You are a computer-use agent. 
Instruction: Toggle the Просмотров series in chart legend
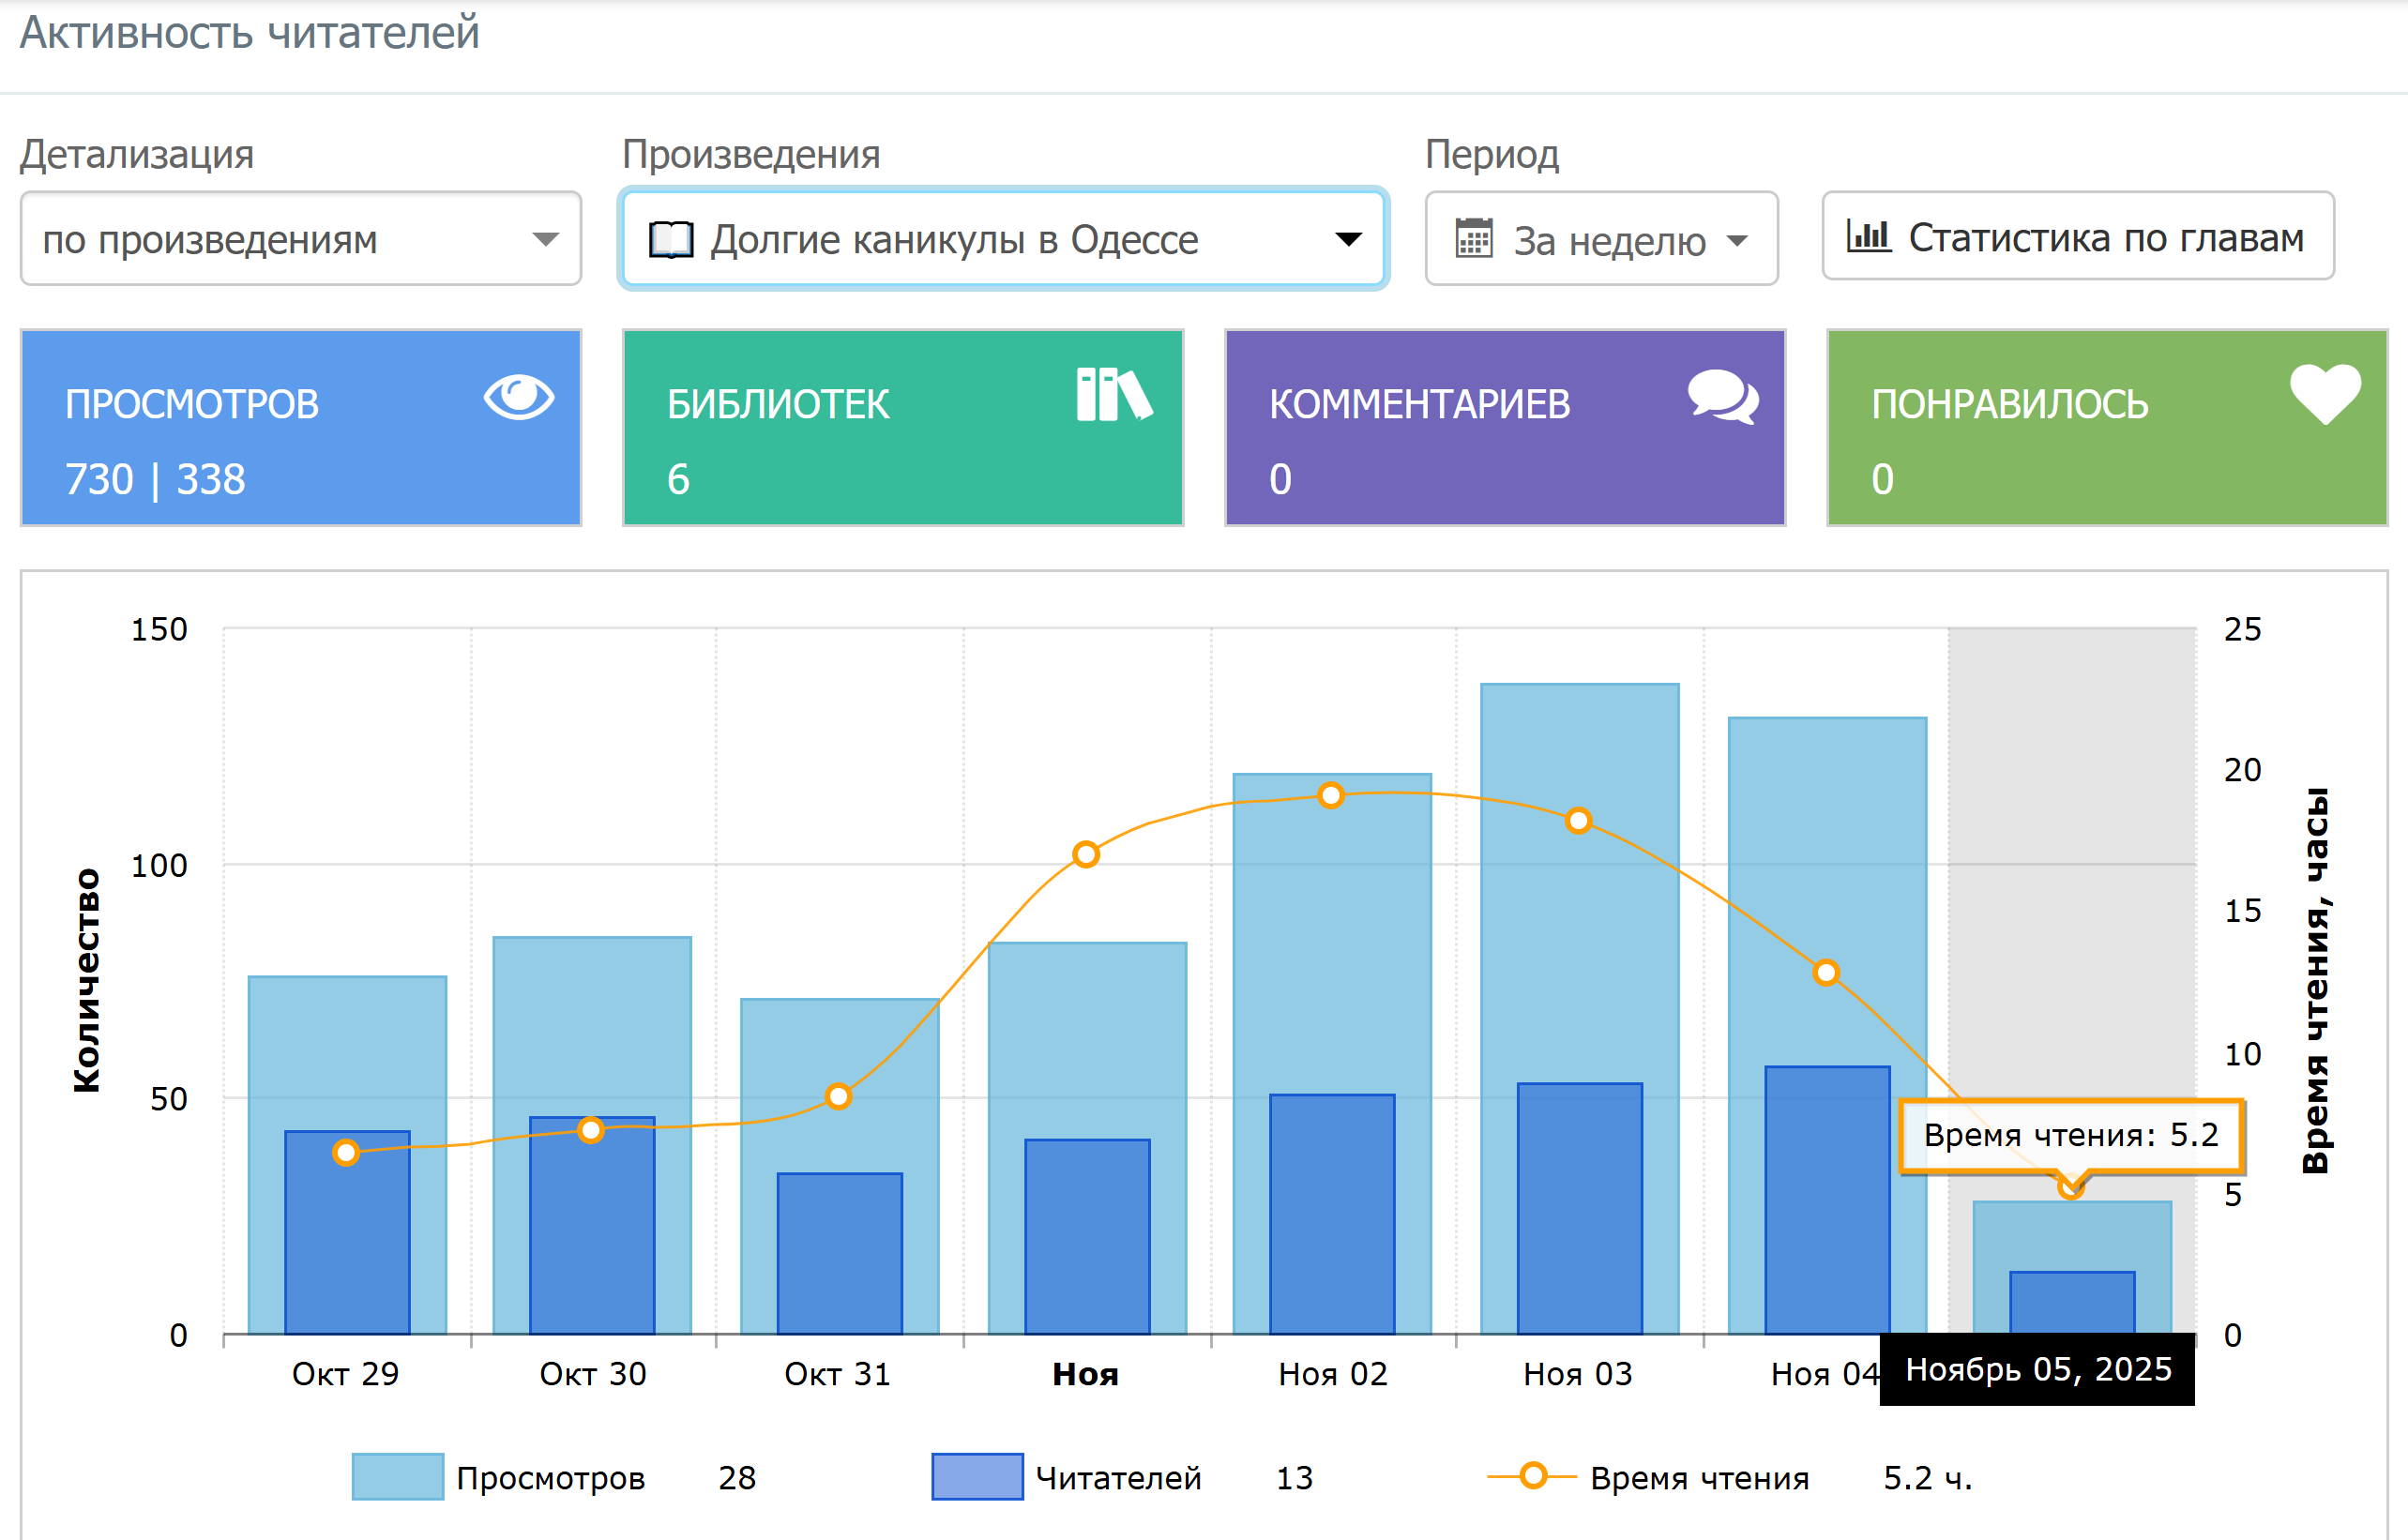click(x=550, y=1478)
